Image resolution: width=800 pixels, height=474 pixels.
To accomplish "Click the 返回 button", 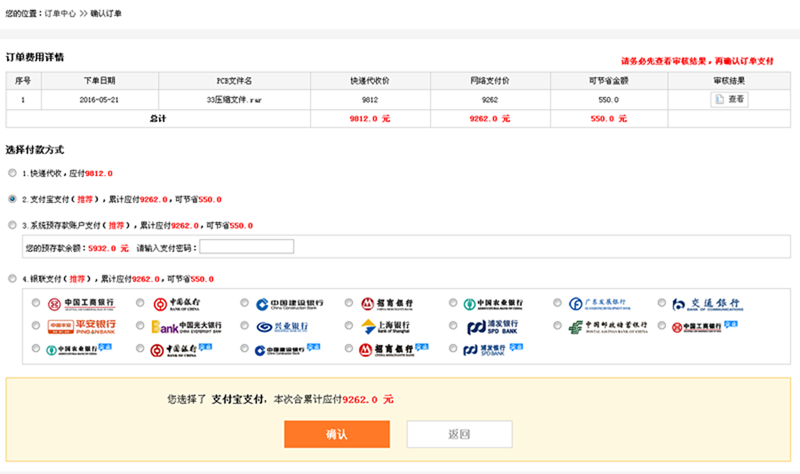I will [459, 434].
